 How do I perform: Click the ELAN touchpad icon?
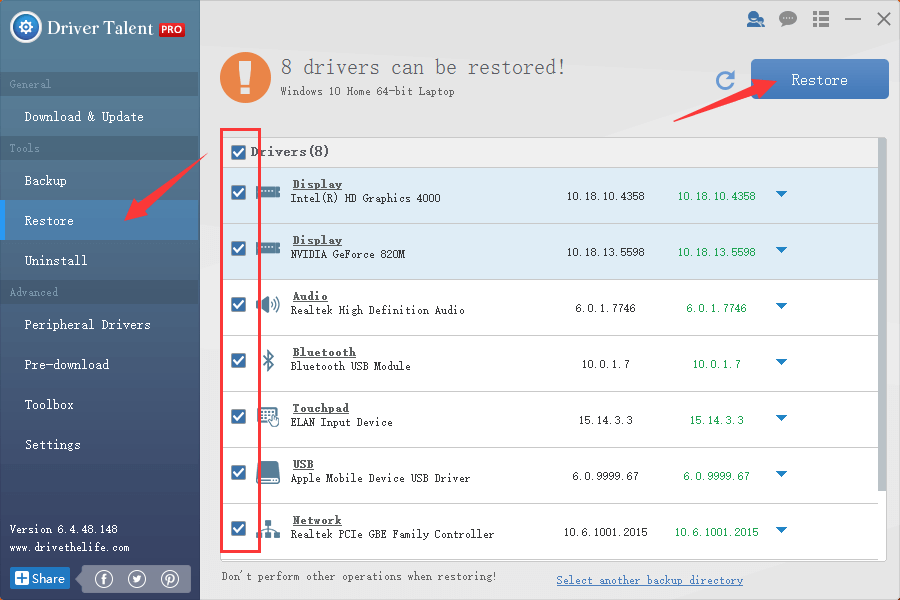268,416
